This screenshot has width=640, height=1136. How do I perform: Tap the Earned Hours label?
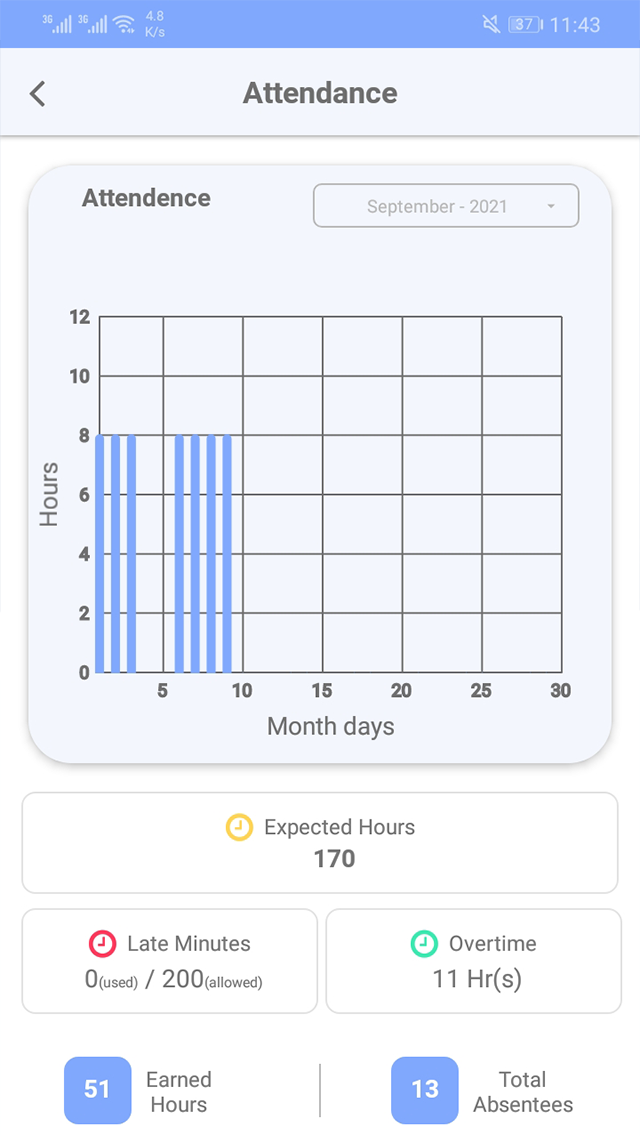(x=178, y=1092)
